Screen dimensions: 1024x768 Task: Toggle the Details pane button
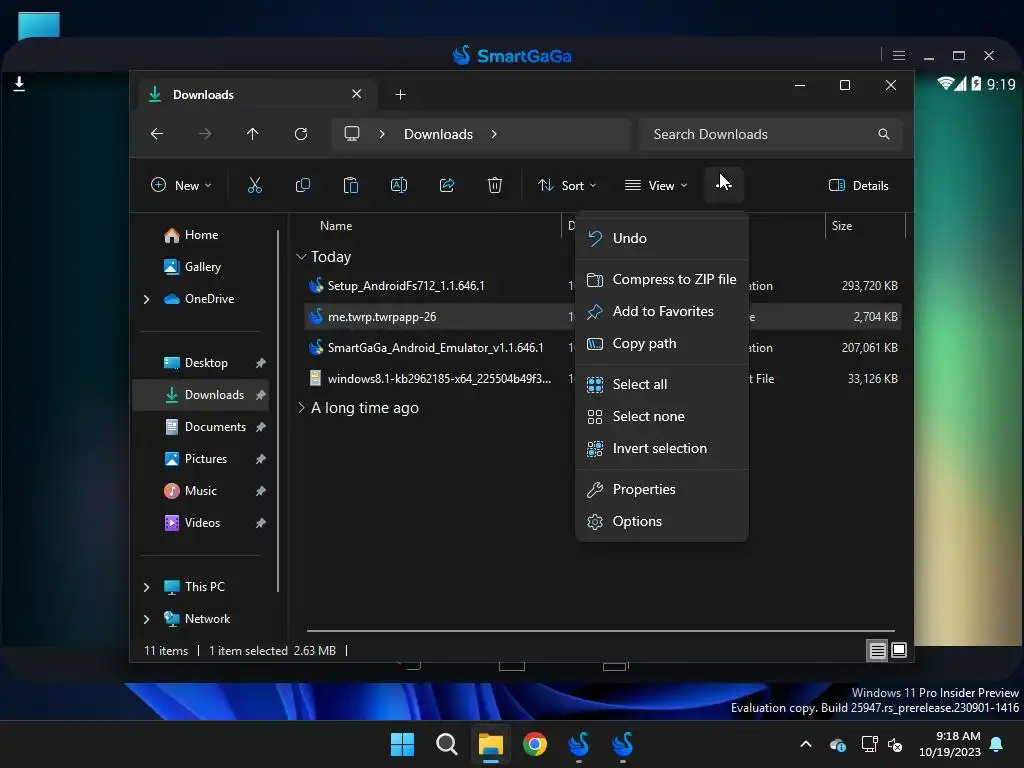(858, 185)
